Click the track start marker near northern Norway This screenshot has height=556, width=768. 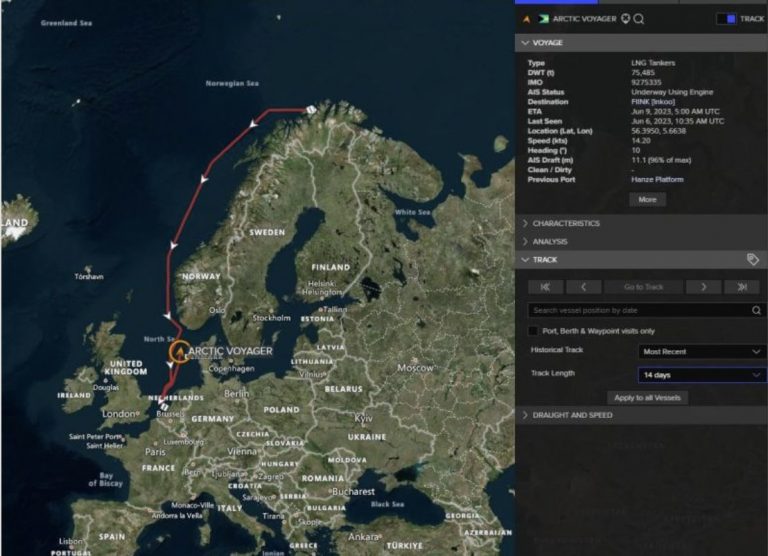[x=311, y=109]
